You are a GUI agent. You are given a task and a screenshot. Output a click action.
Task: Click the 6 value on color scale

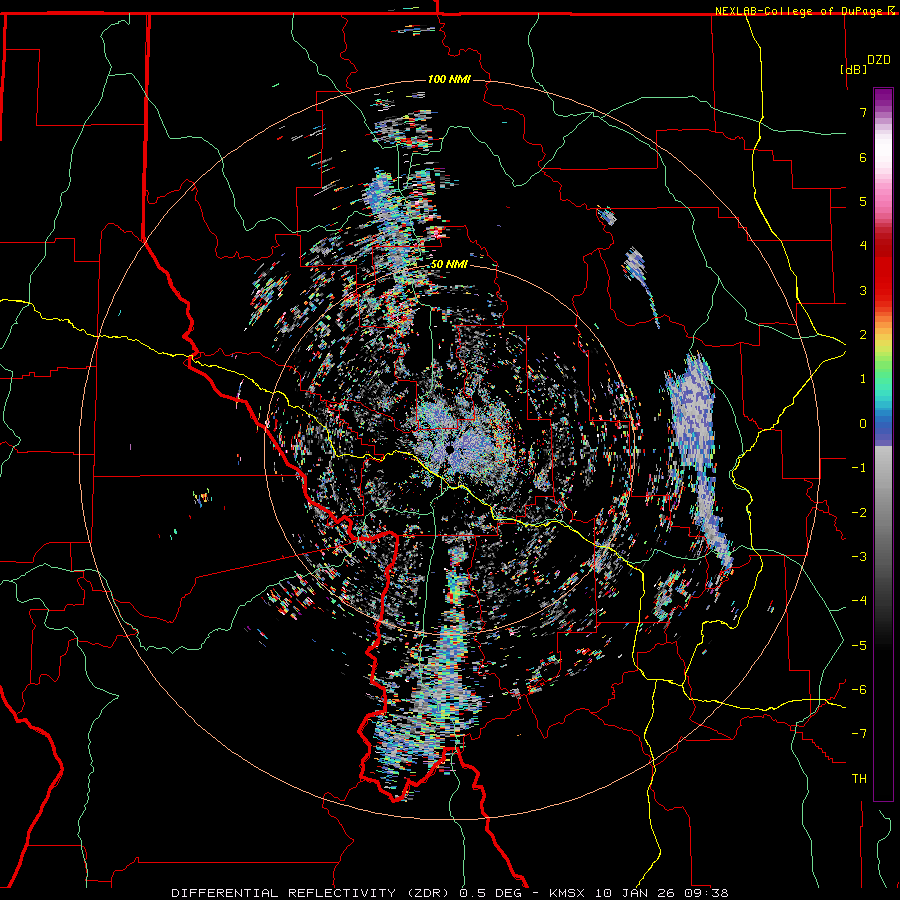pos(863,157)
